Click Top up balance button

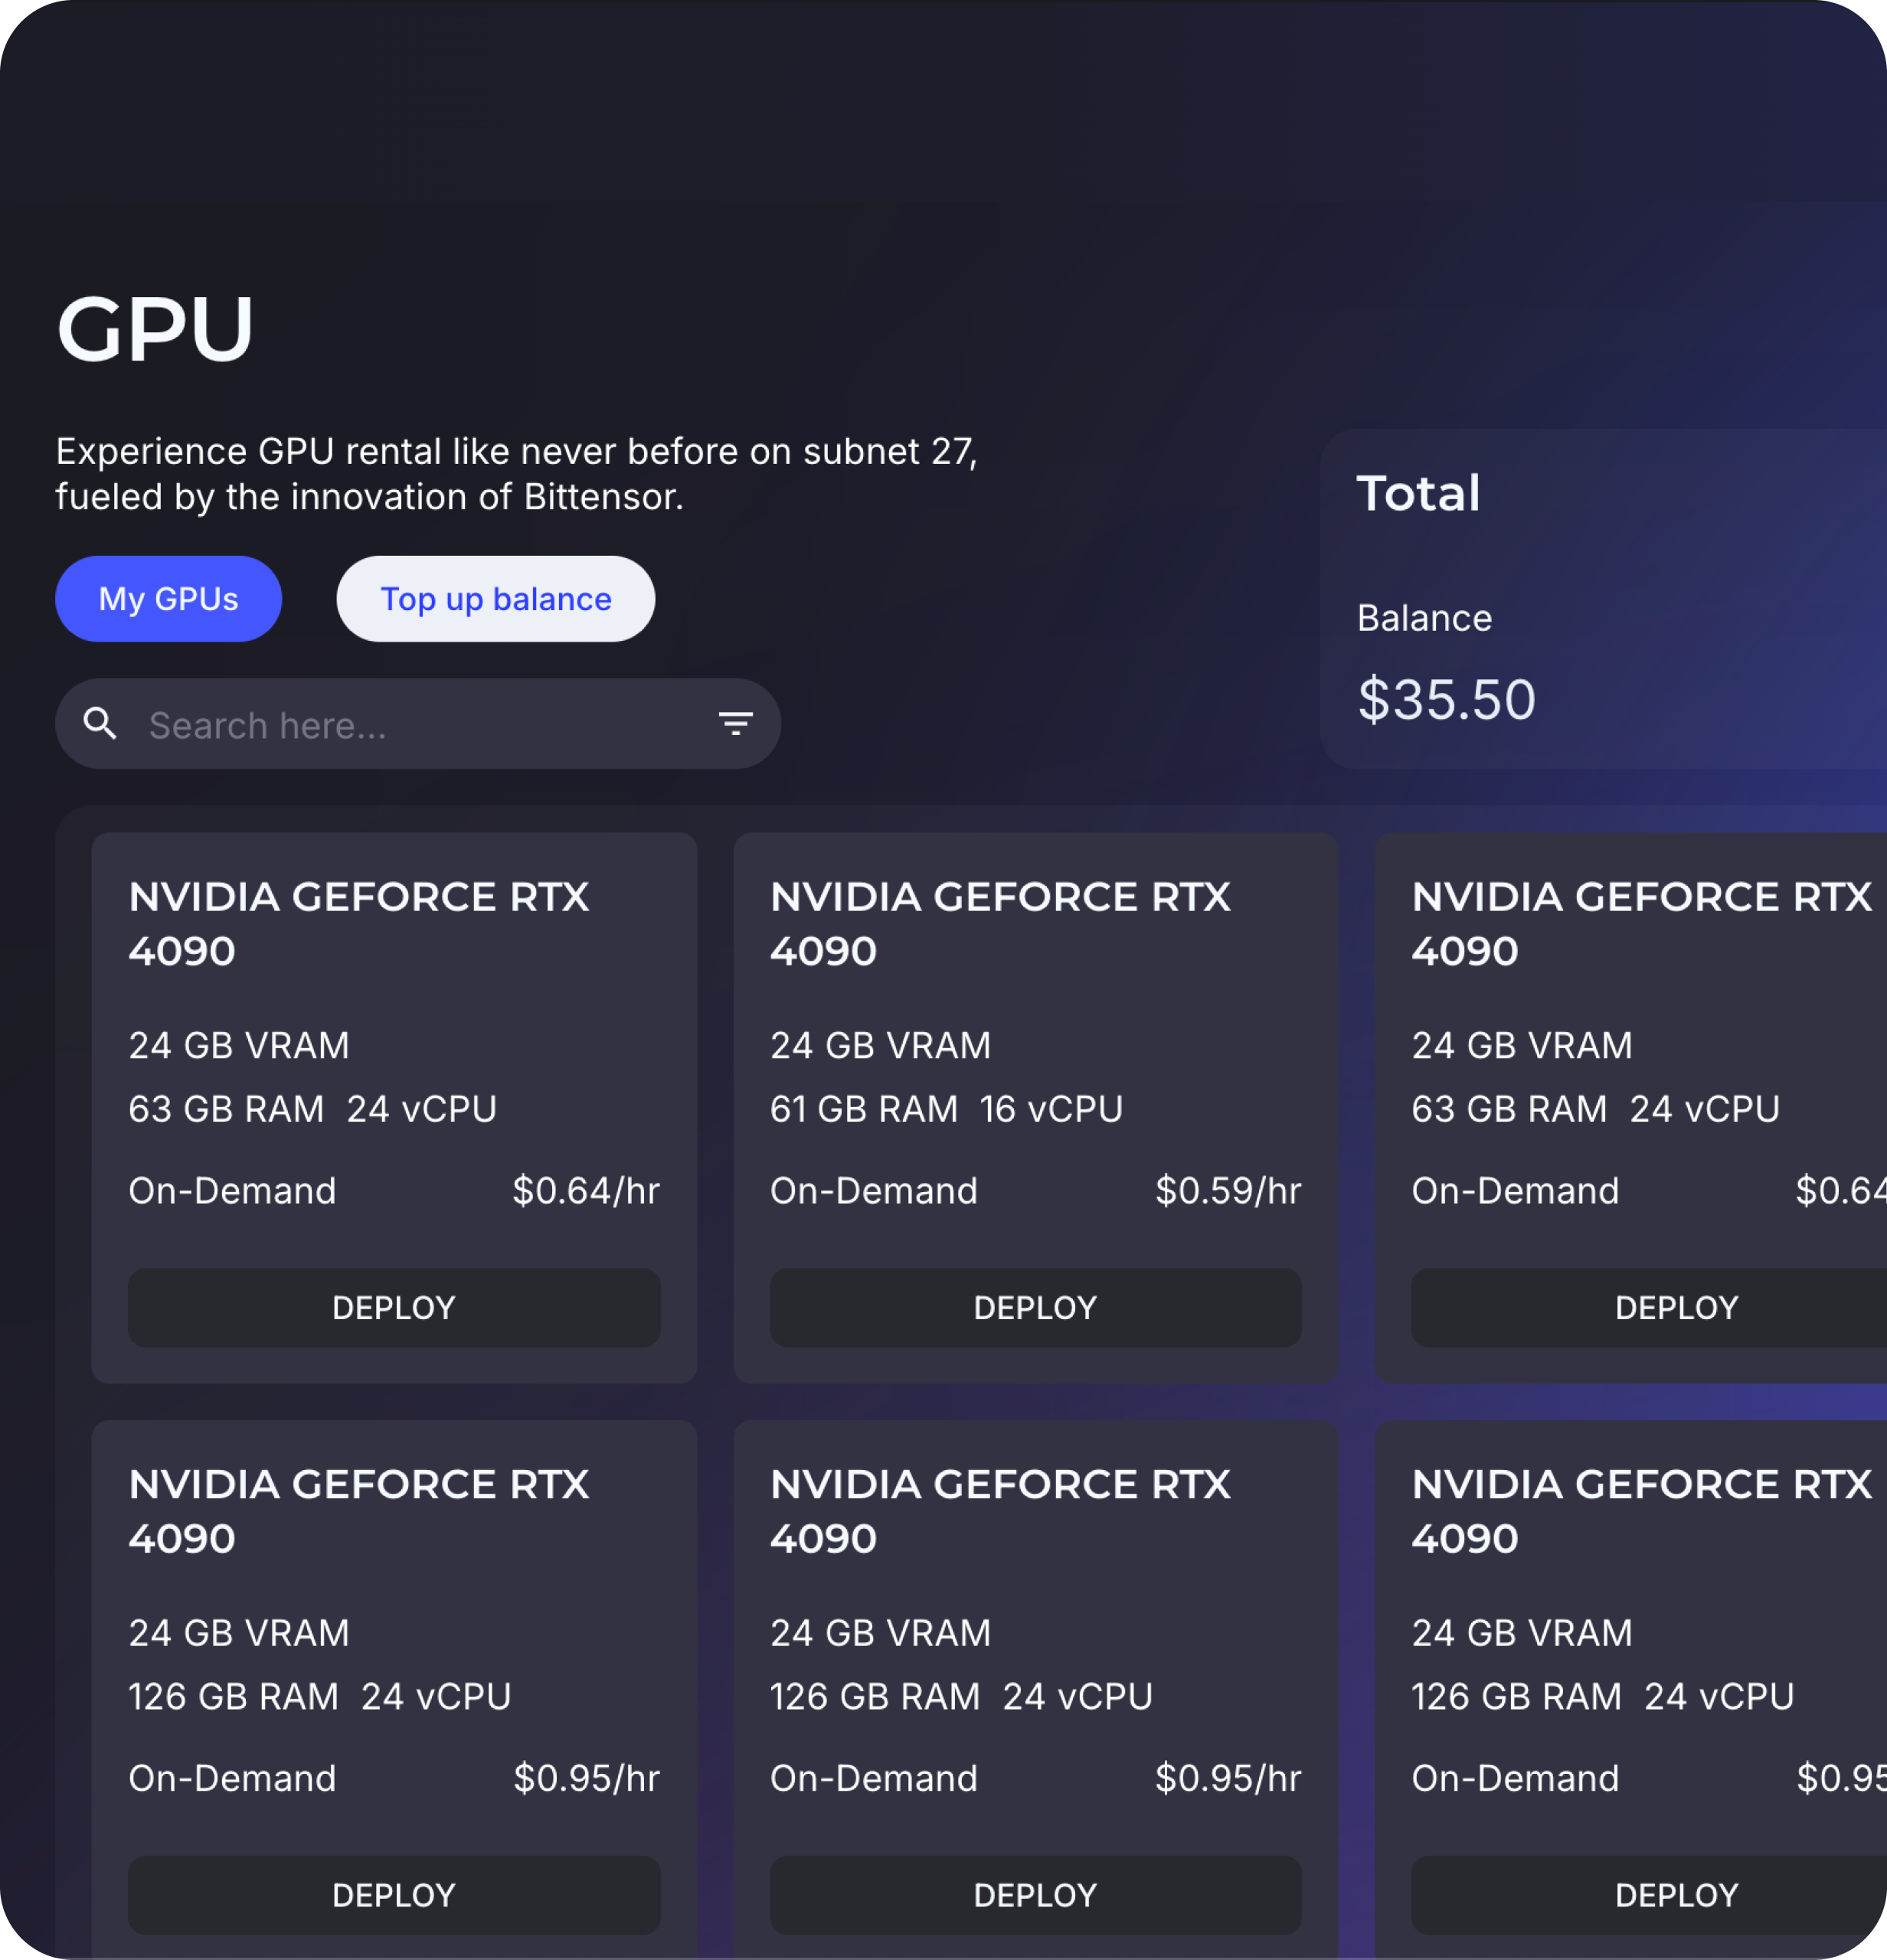click(x=496, y=599)
